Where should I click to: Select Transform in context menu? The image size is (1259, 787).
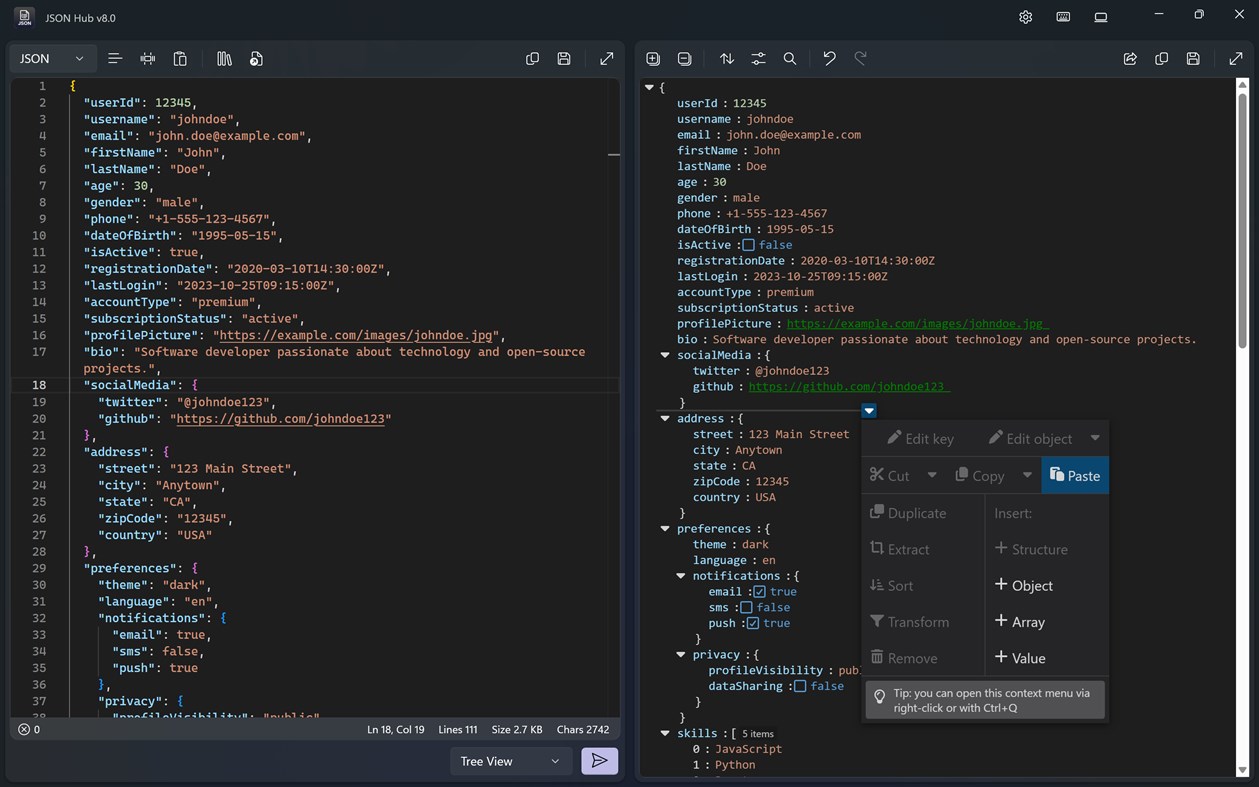[909, 621]
